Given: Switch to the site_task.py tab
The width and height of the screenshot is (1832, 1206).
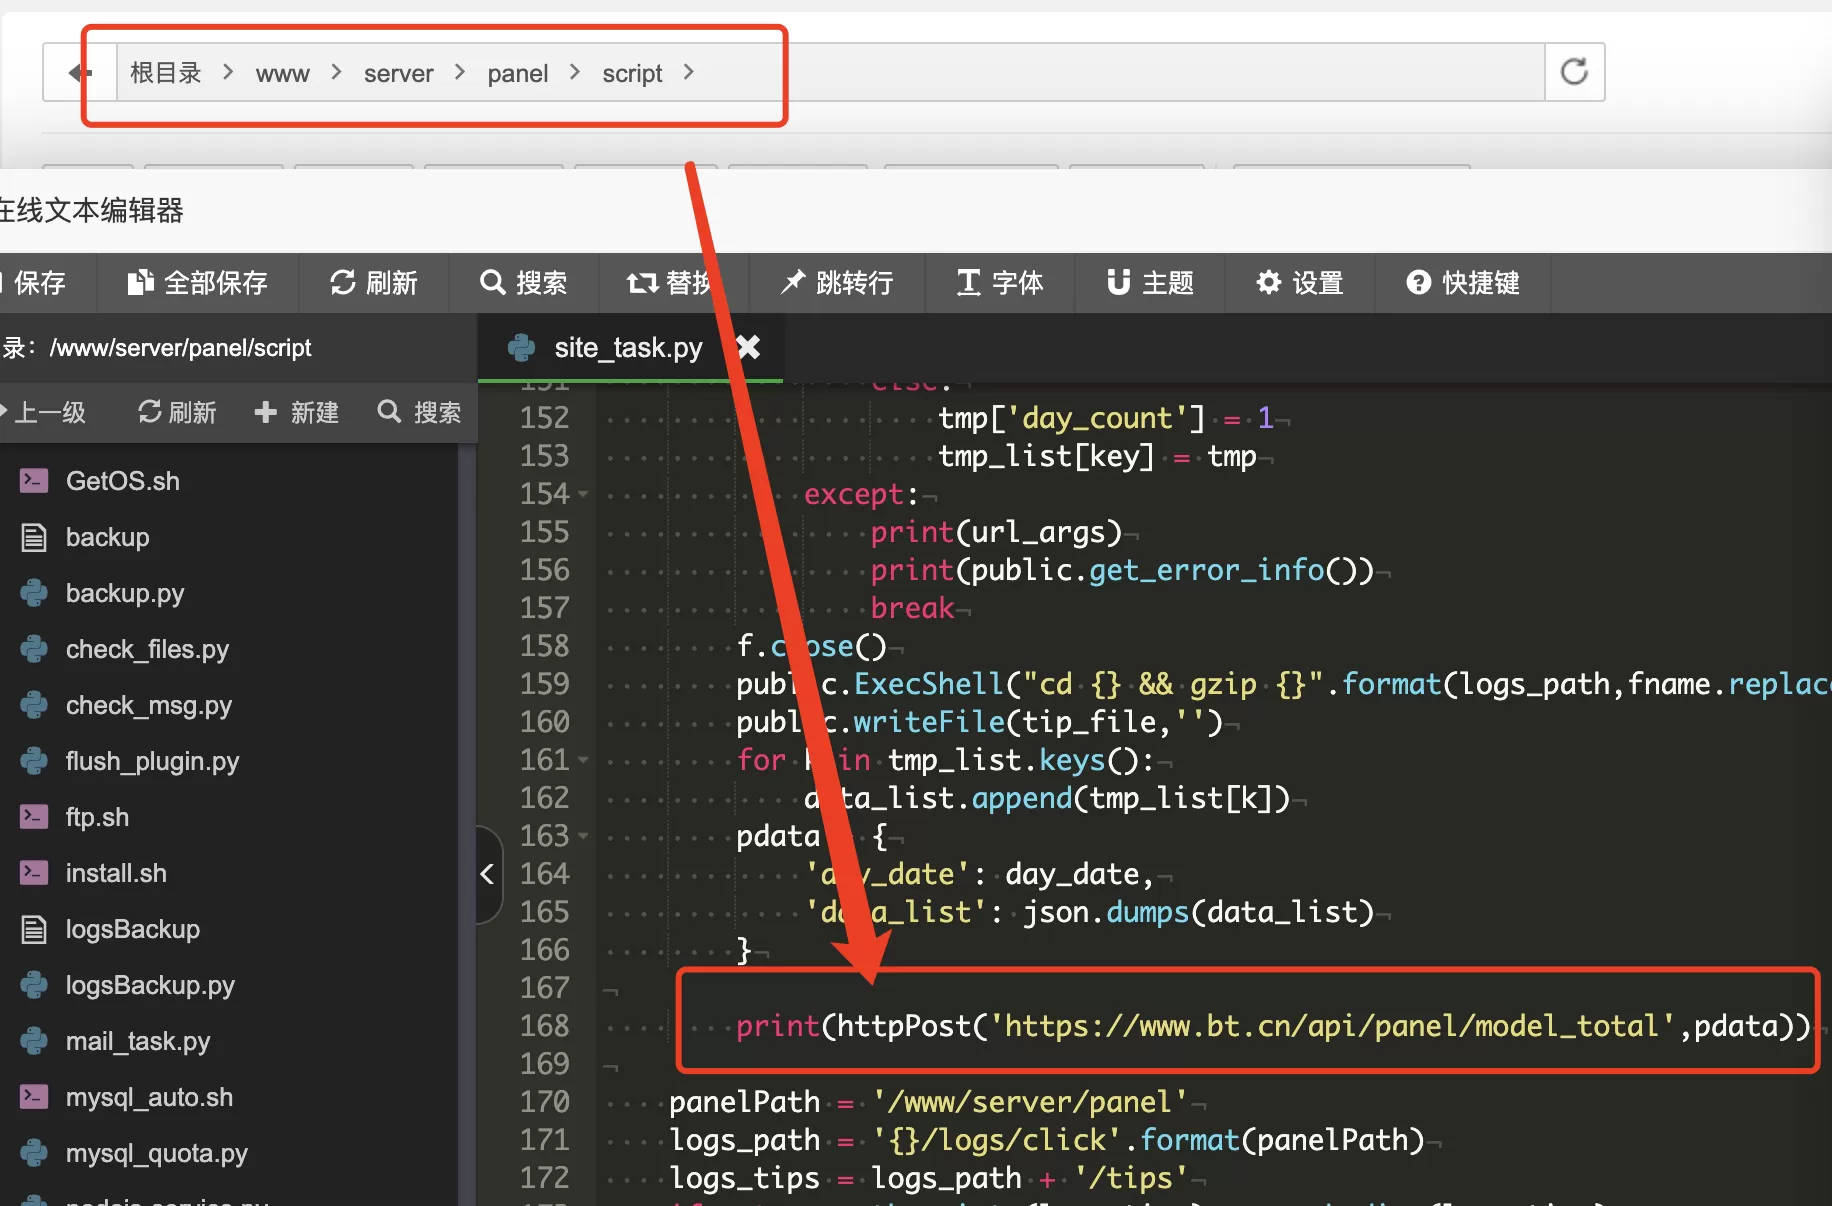Looking at the screenshot, I should [628, 347].
